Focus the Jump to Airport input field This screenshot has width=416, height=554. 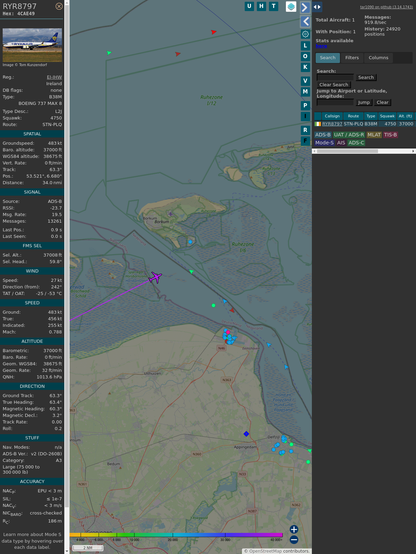pos(335,102)
